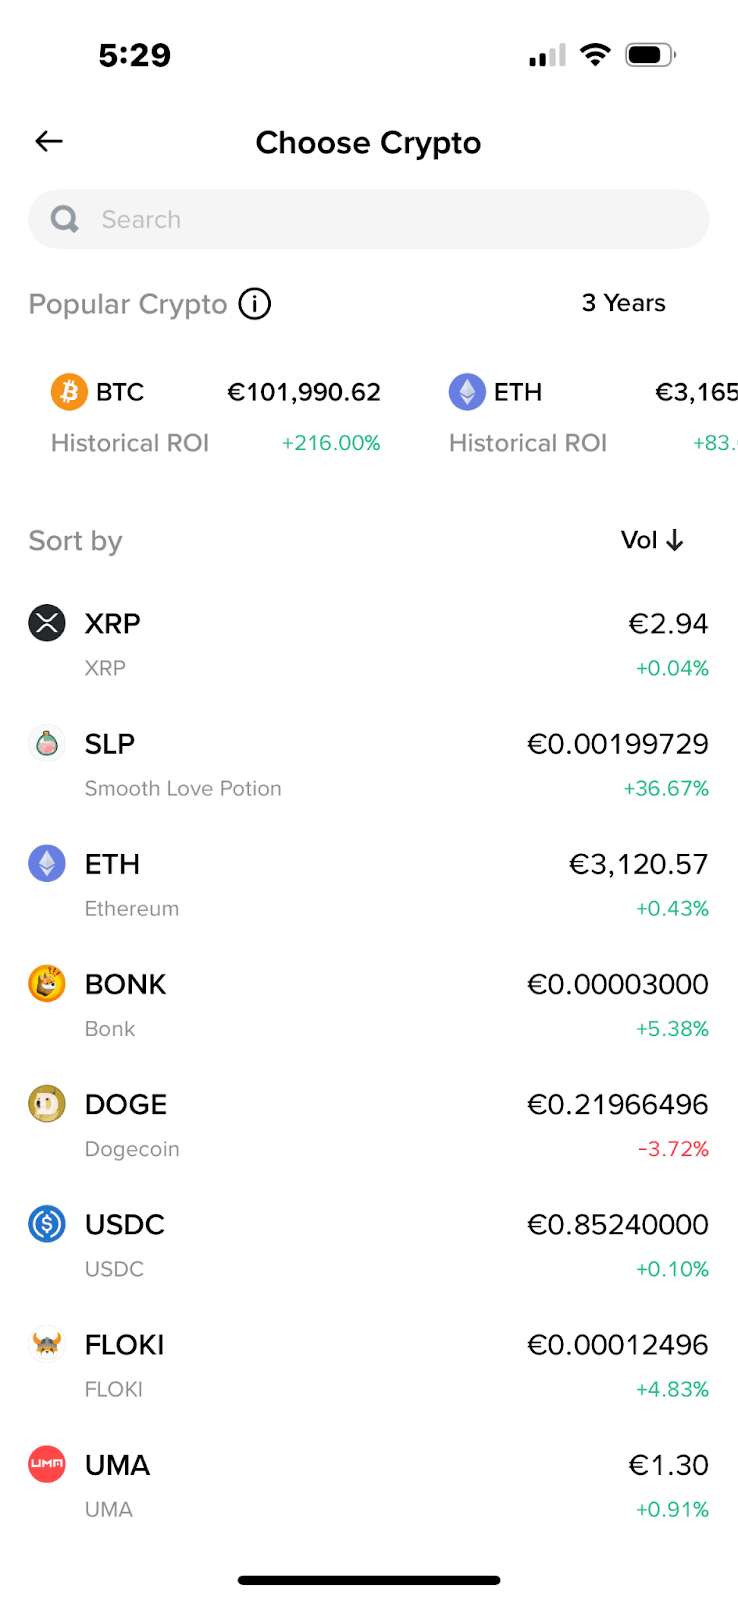Tap the BONK dog icon
Viewport: 738px width, 1600px height.
click(x=47, y=984)
